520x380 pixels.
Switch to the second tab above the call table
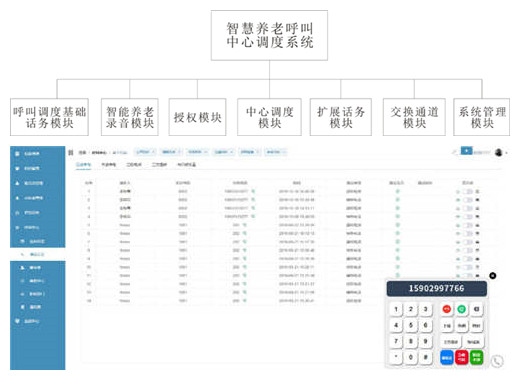coord(109,165)
